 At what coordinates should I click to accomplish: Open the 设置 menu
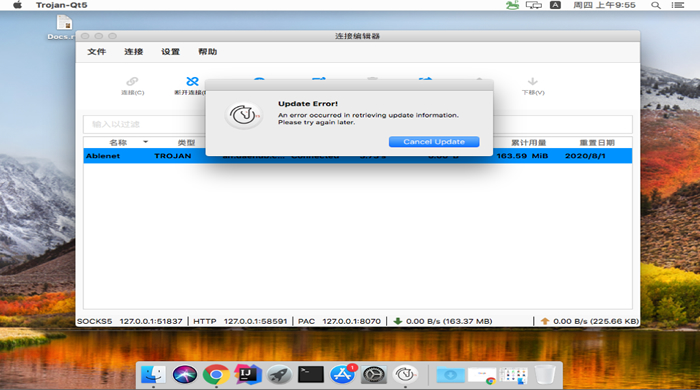tap(171, 52)
